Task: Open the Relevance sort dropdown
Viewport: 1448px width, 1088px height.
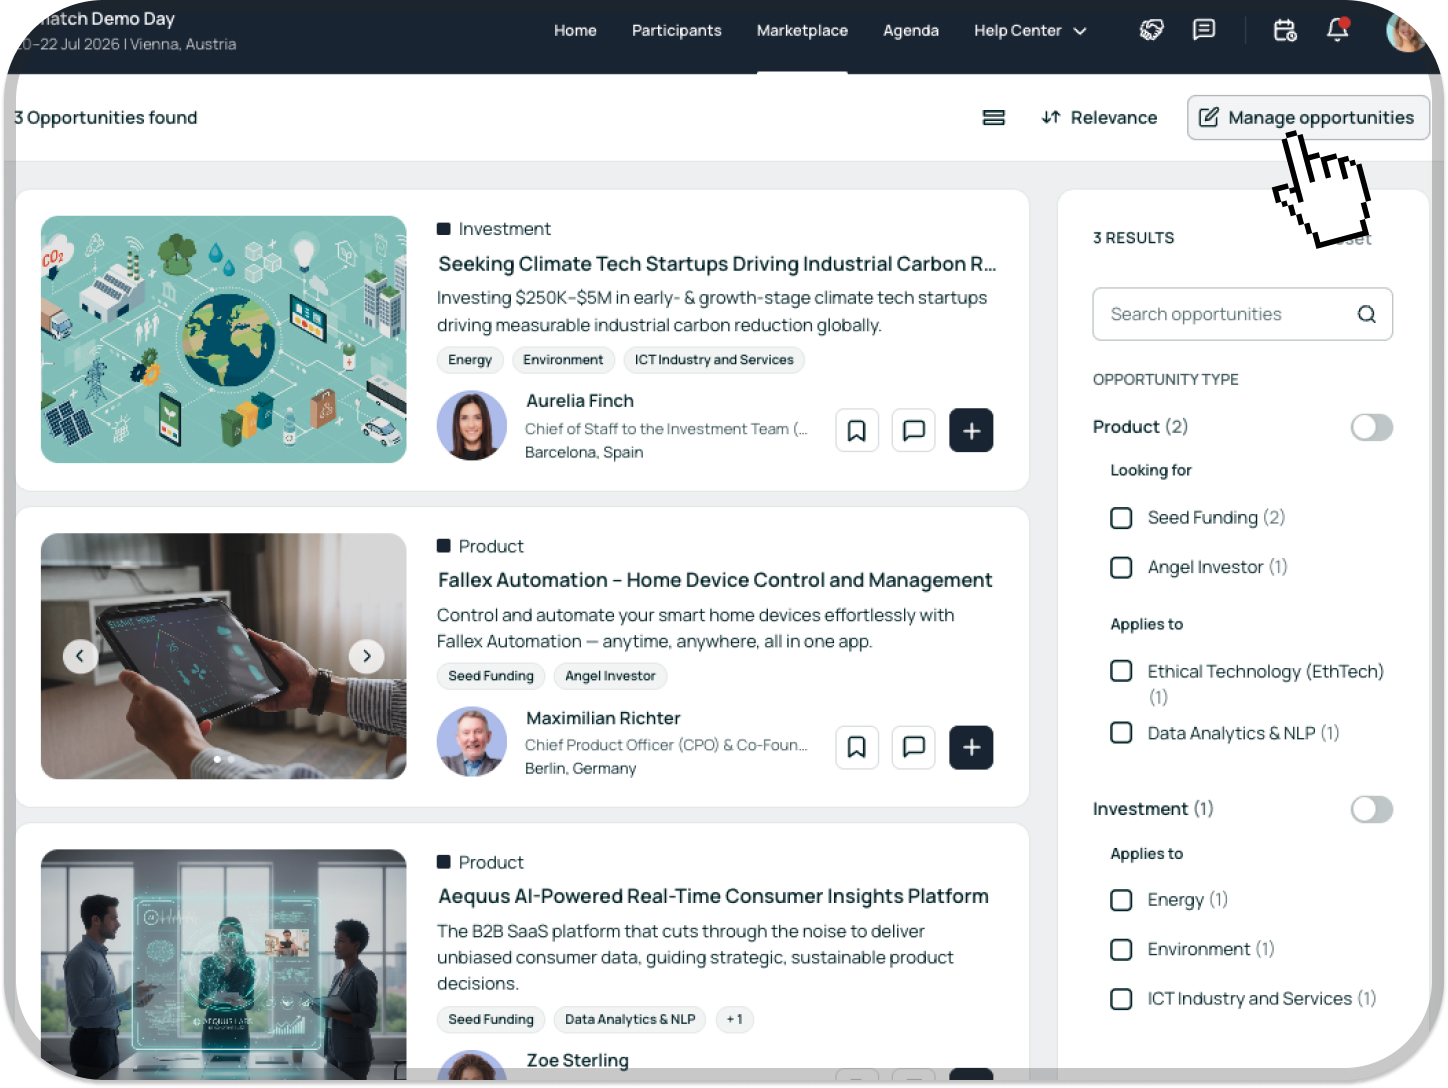Action: pyautogui.click(x=1099, y=118)
